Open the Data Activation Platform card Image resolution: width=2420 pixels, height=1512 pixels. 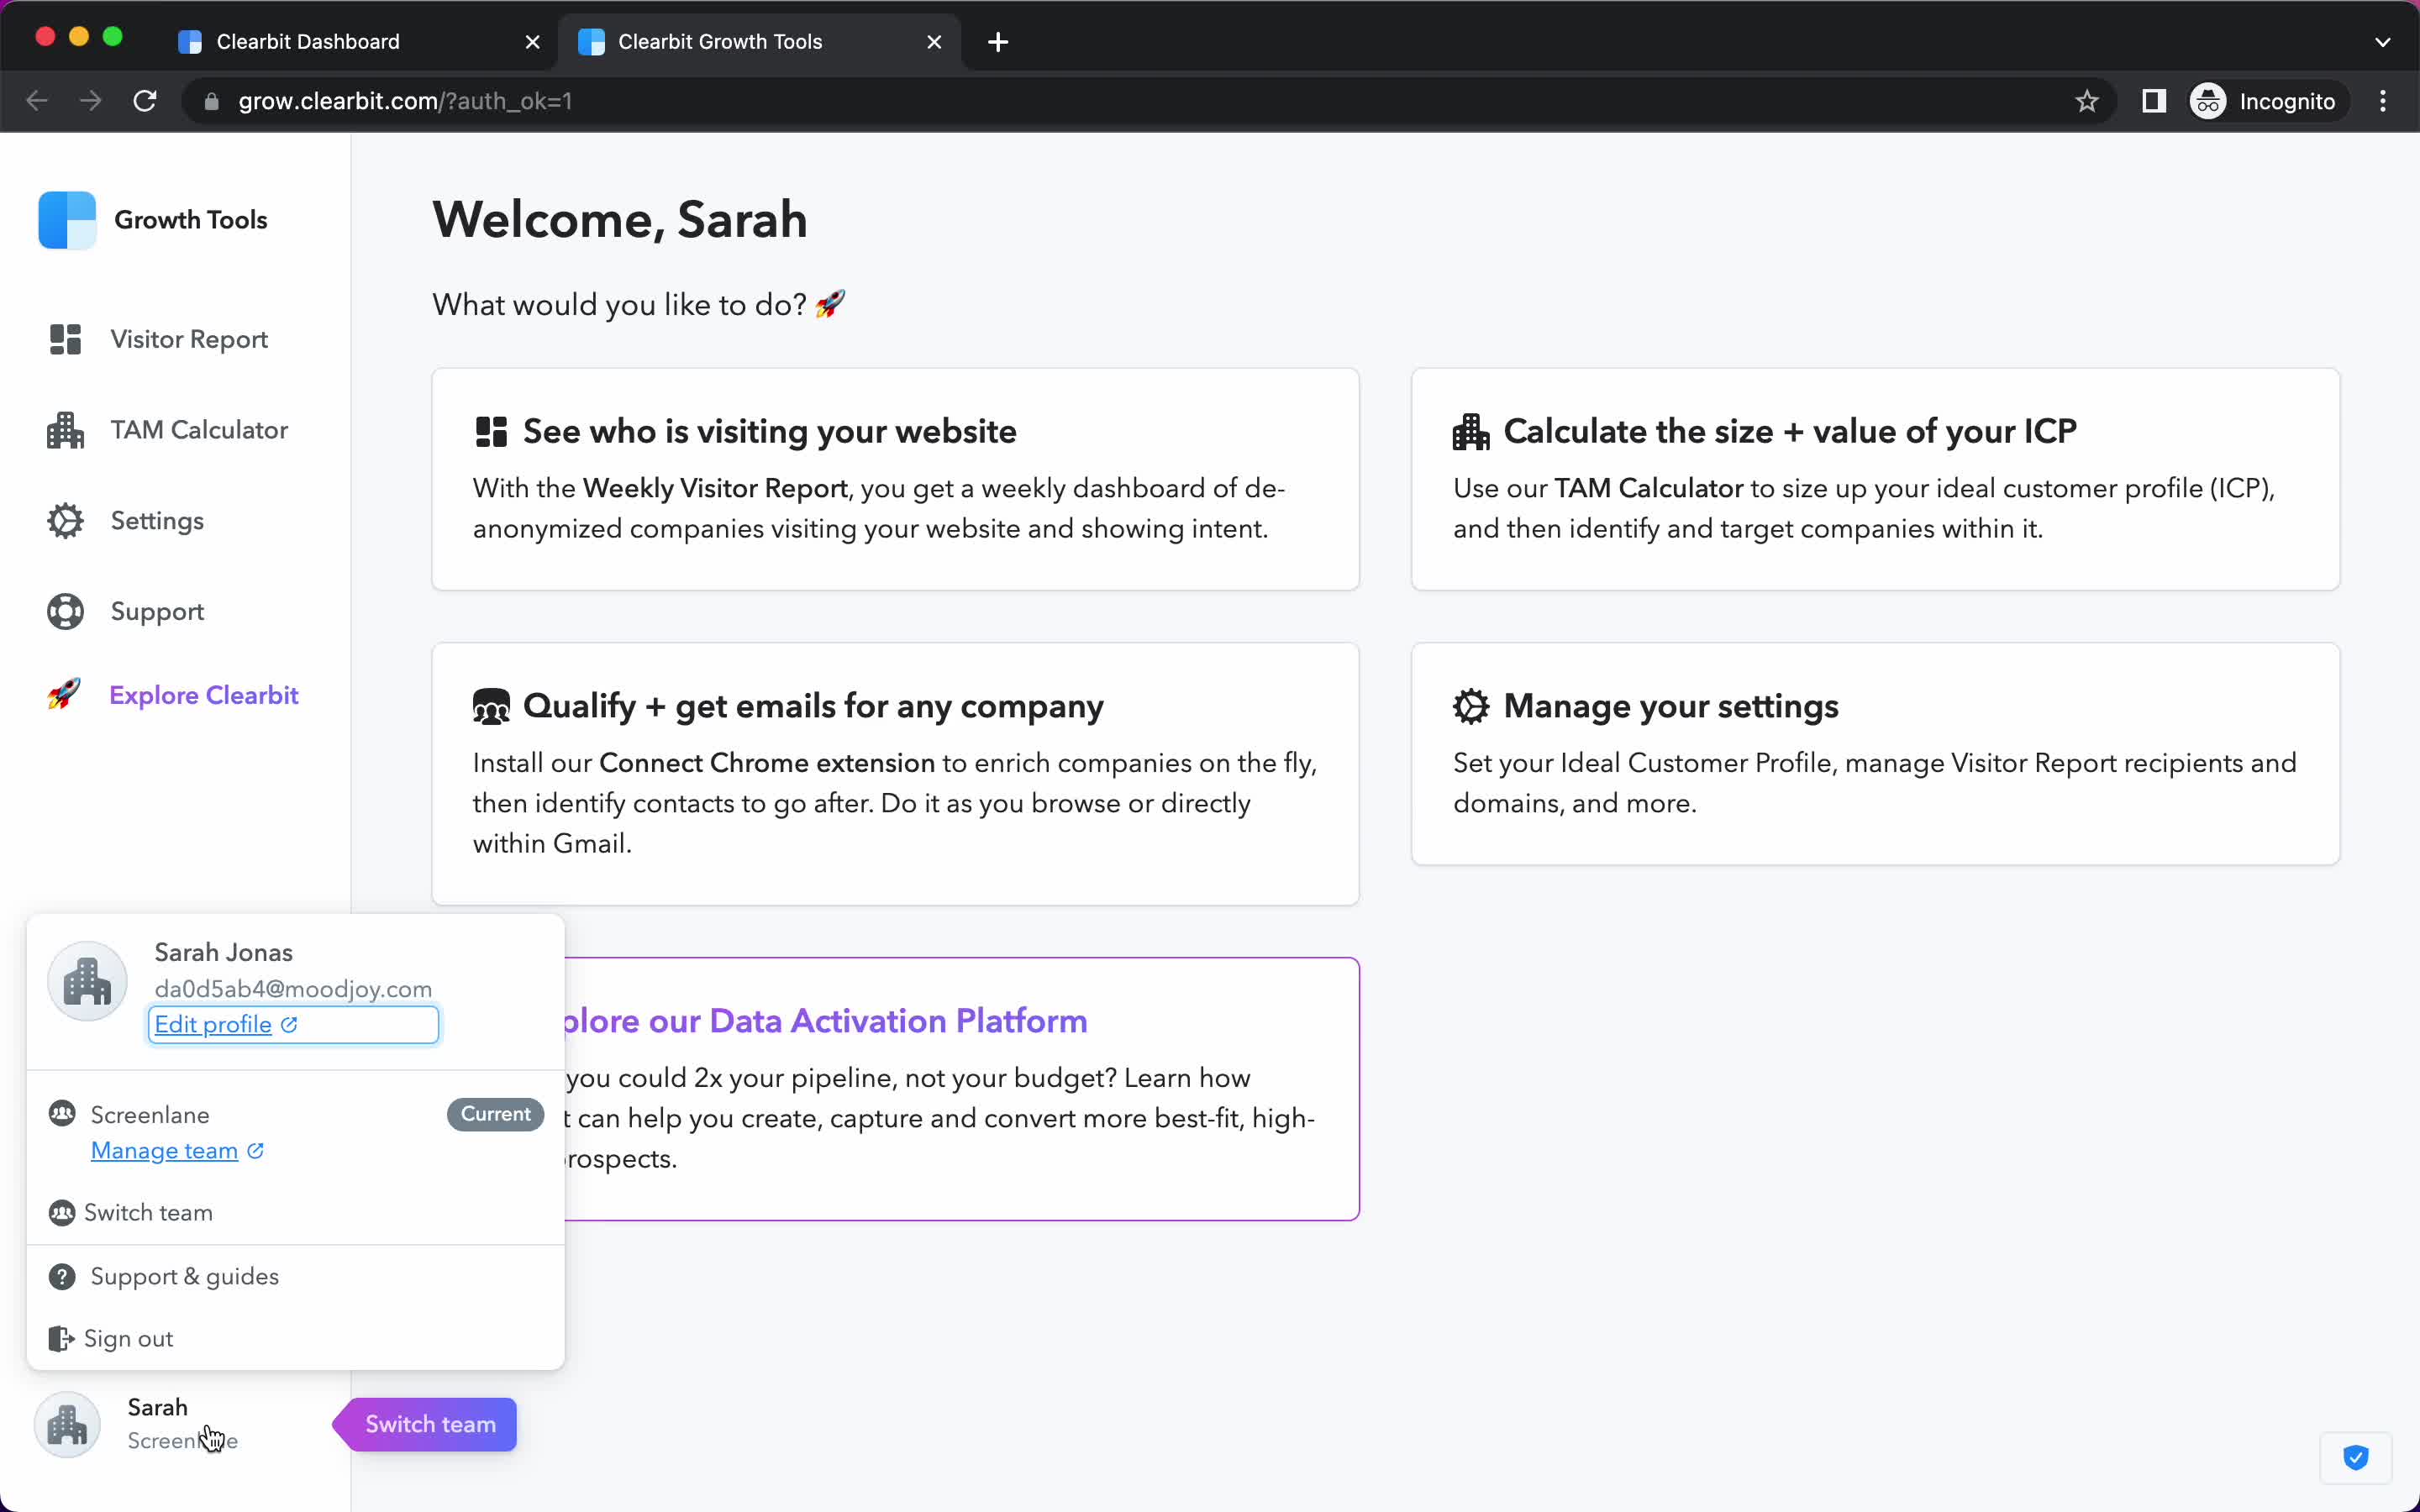(962, 1089)
